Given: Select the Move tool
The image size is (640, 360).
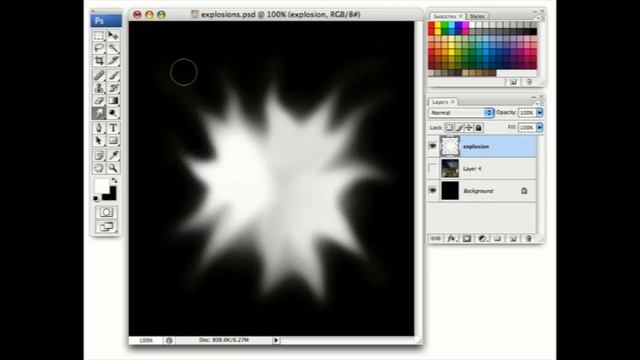Looking at the screenshot, I should pyautogui.click(x=113, y=36).
